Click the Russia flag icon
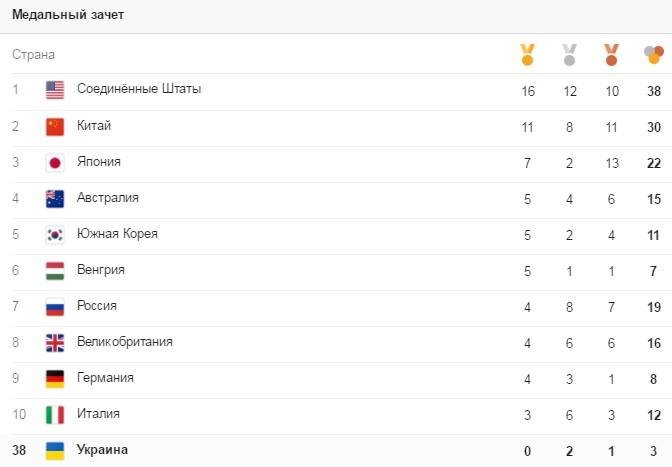Screen dimensions: 672x467 point(55,306)
